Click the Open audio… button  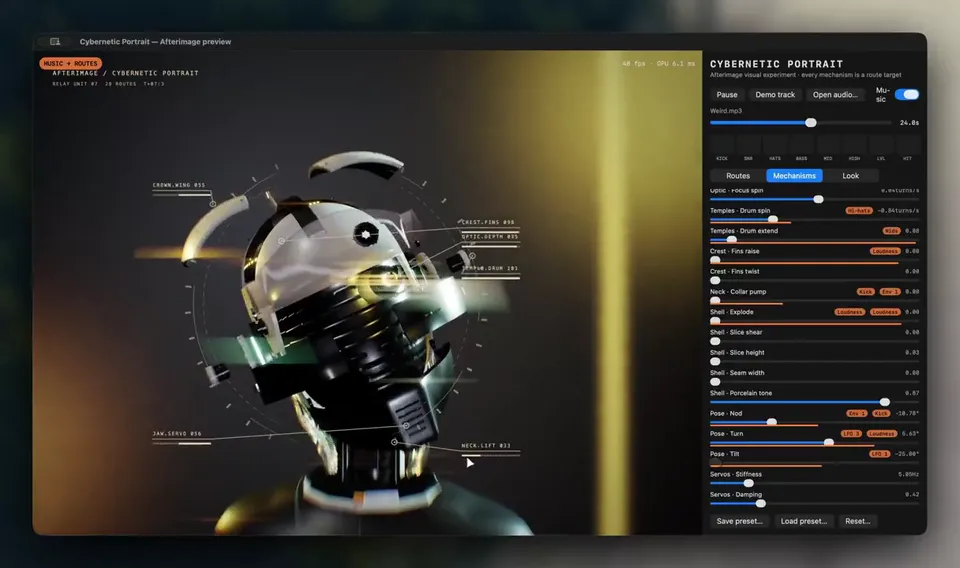click(x=835, y=94)
